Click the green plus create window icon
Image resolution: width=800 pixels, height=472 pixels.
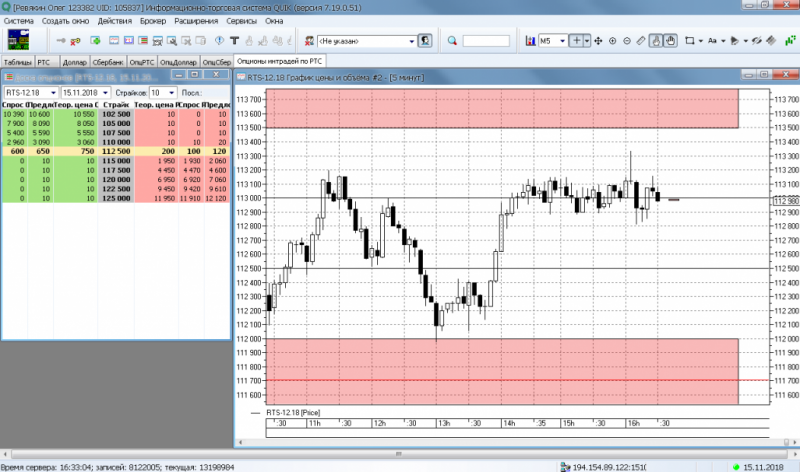click(95, 40)
